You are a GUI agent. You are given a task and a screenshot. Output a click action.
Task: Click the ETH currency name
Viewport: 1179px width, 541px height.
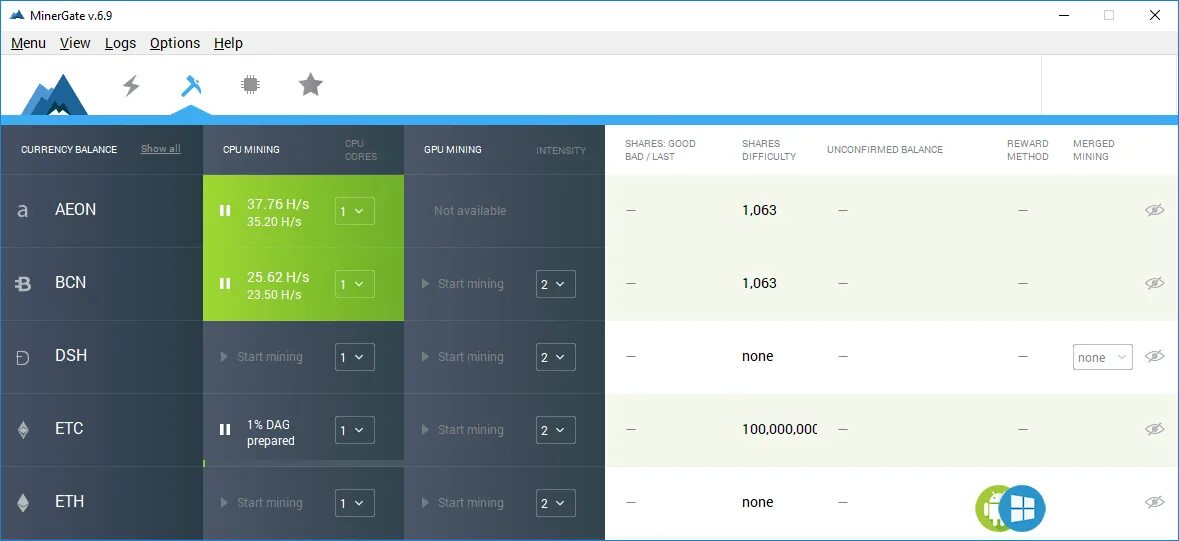(x=70, y=501)
